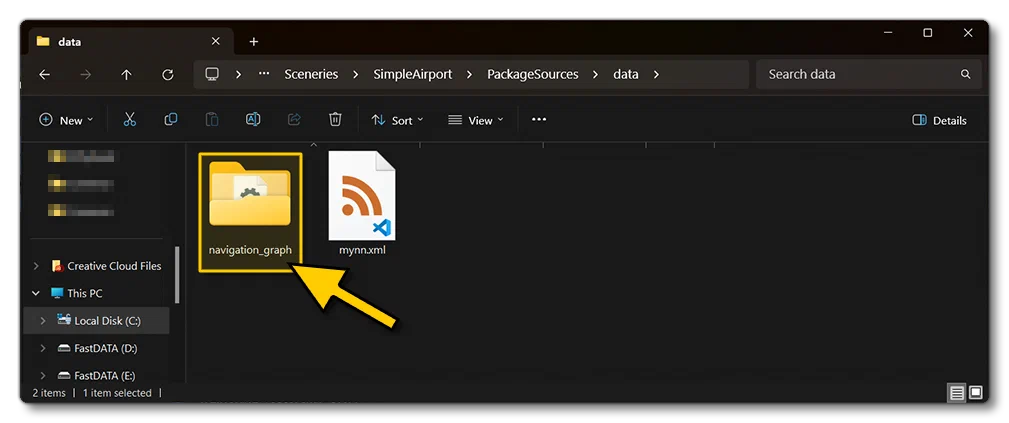Screen dimensions: 1009x423
Task: Copy the selected item
Action: tap(171, 120)
